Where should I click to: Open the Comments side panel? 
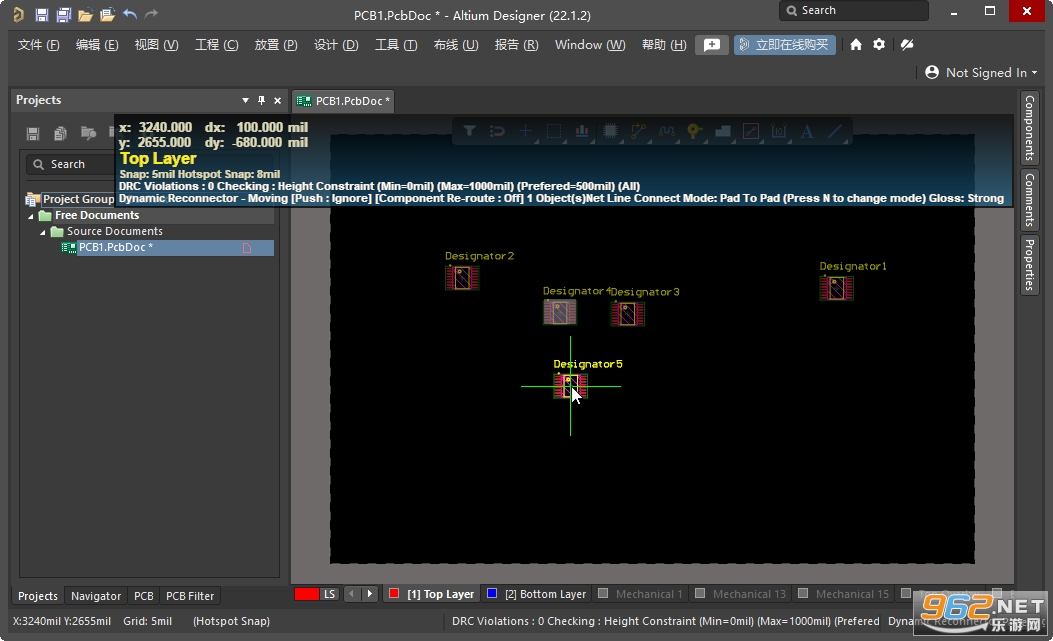point(1029,200)
